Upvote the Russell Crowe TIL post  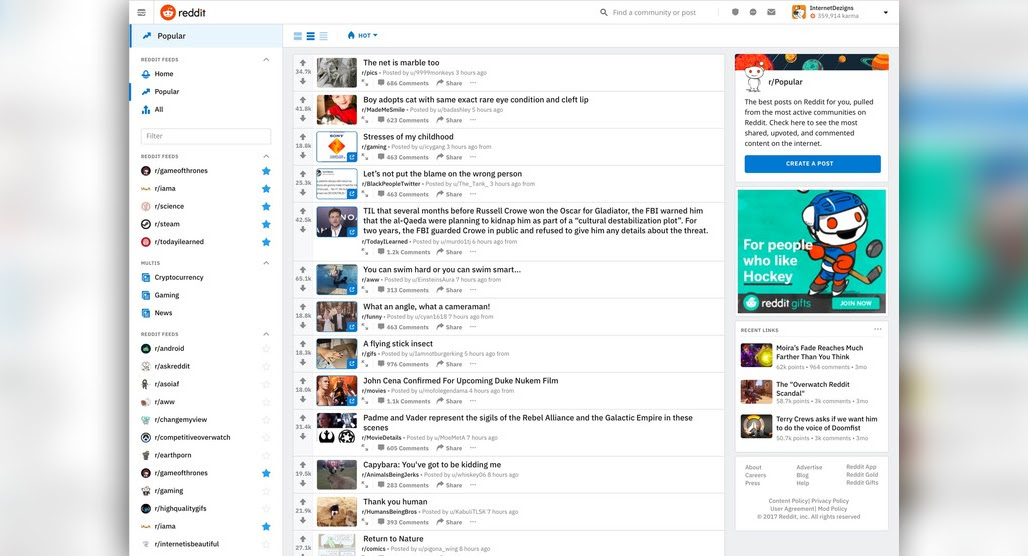tap(303, 211)
